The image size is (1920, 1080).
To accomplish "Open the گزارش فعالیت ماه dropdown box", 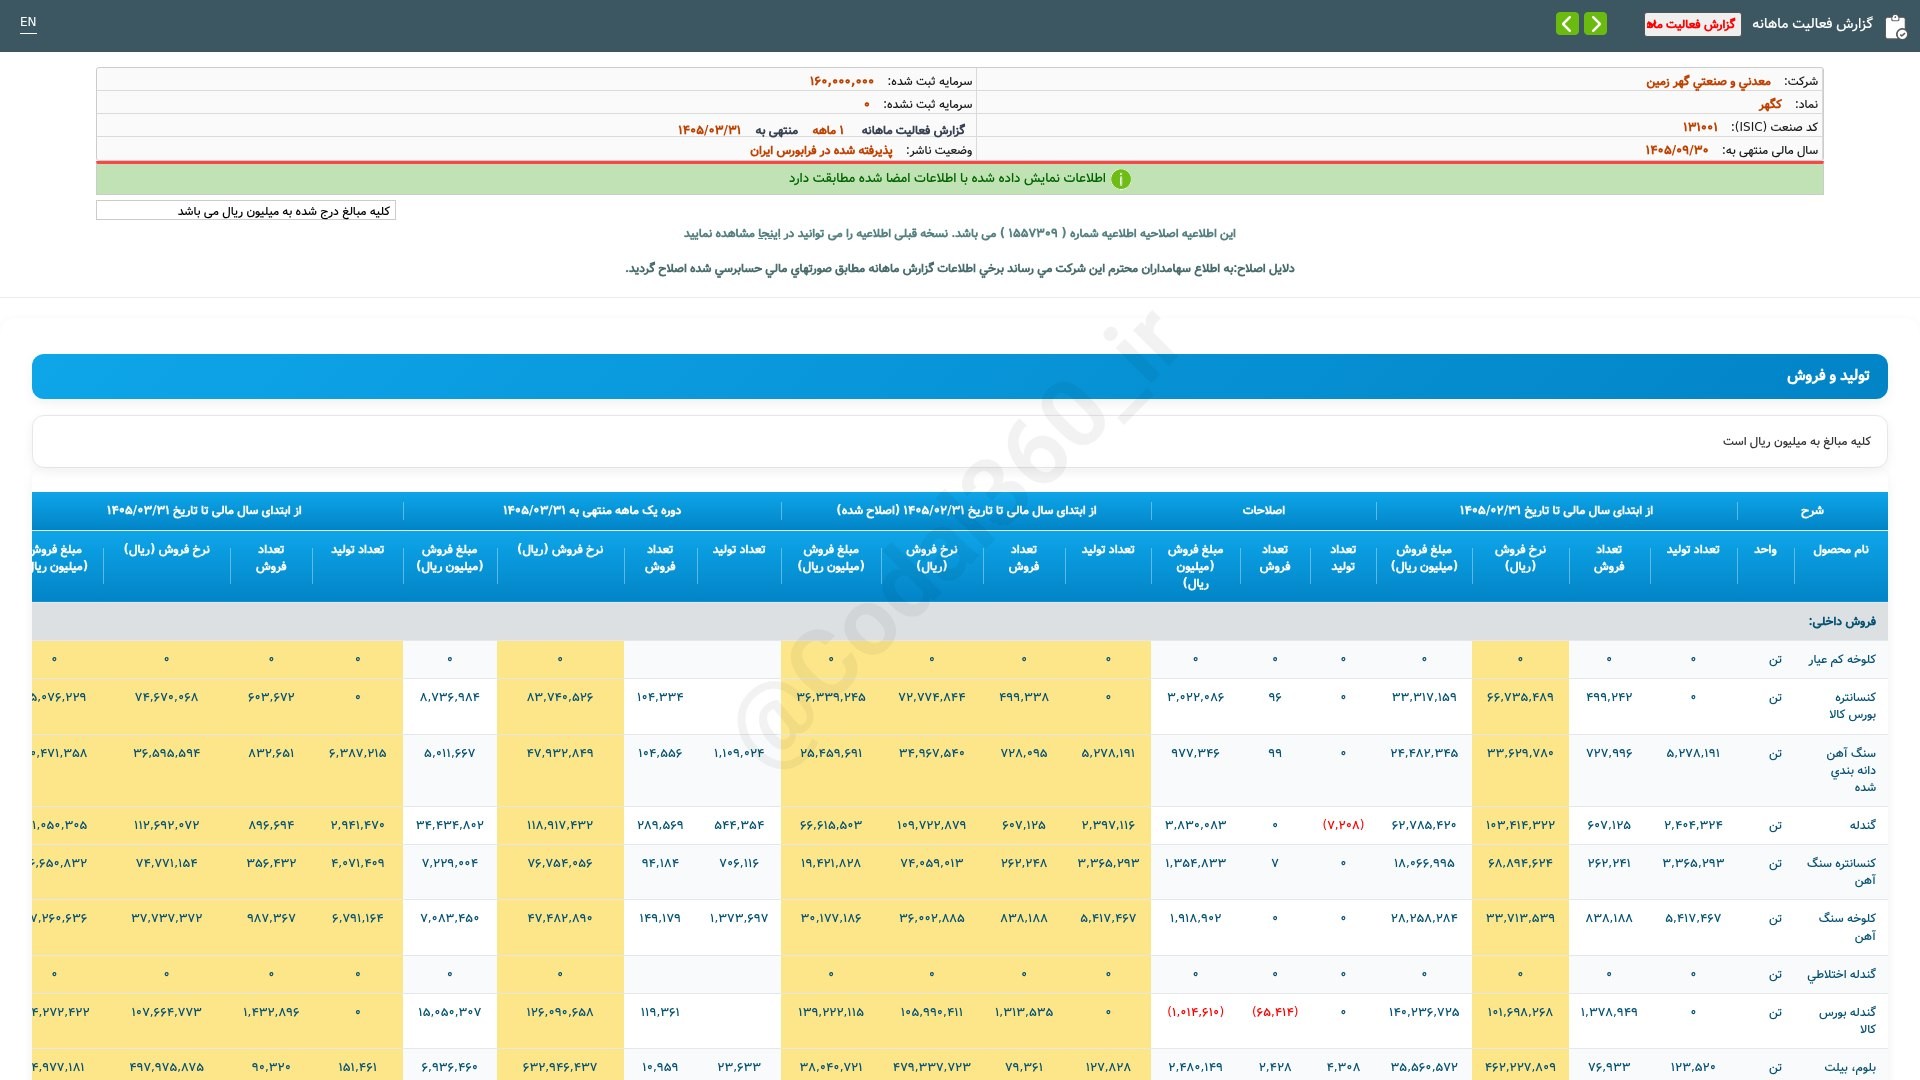I will click(1692, 24).
